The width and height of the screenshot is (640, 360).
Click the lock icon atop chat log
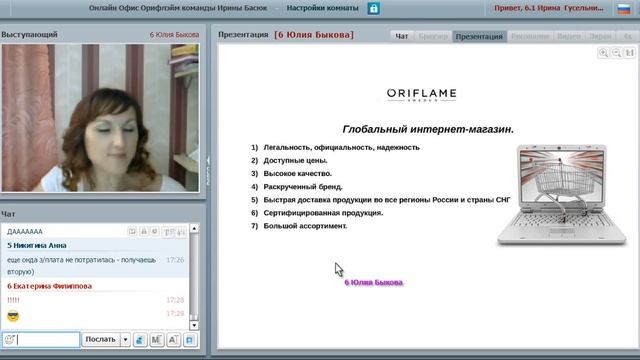[144, 231]
